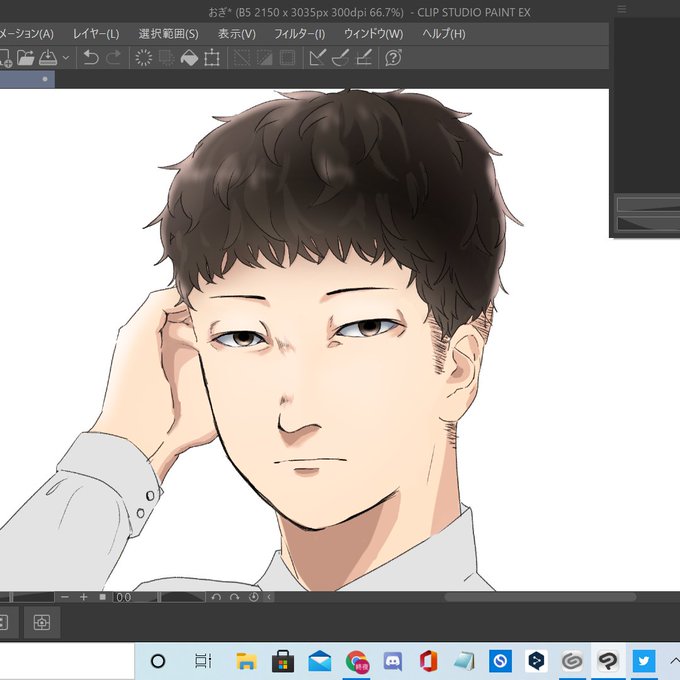680x680 pixels.
Task: Click the Clear (dotted circle) icon
Action: (144, 57)
